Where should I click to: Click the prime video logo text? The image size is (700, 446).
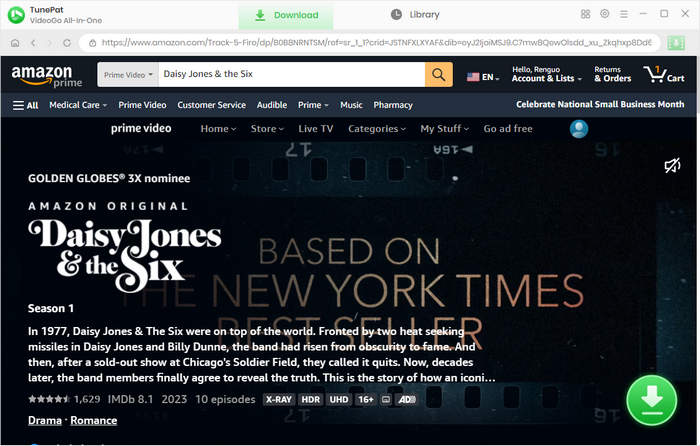click(141, 129)
